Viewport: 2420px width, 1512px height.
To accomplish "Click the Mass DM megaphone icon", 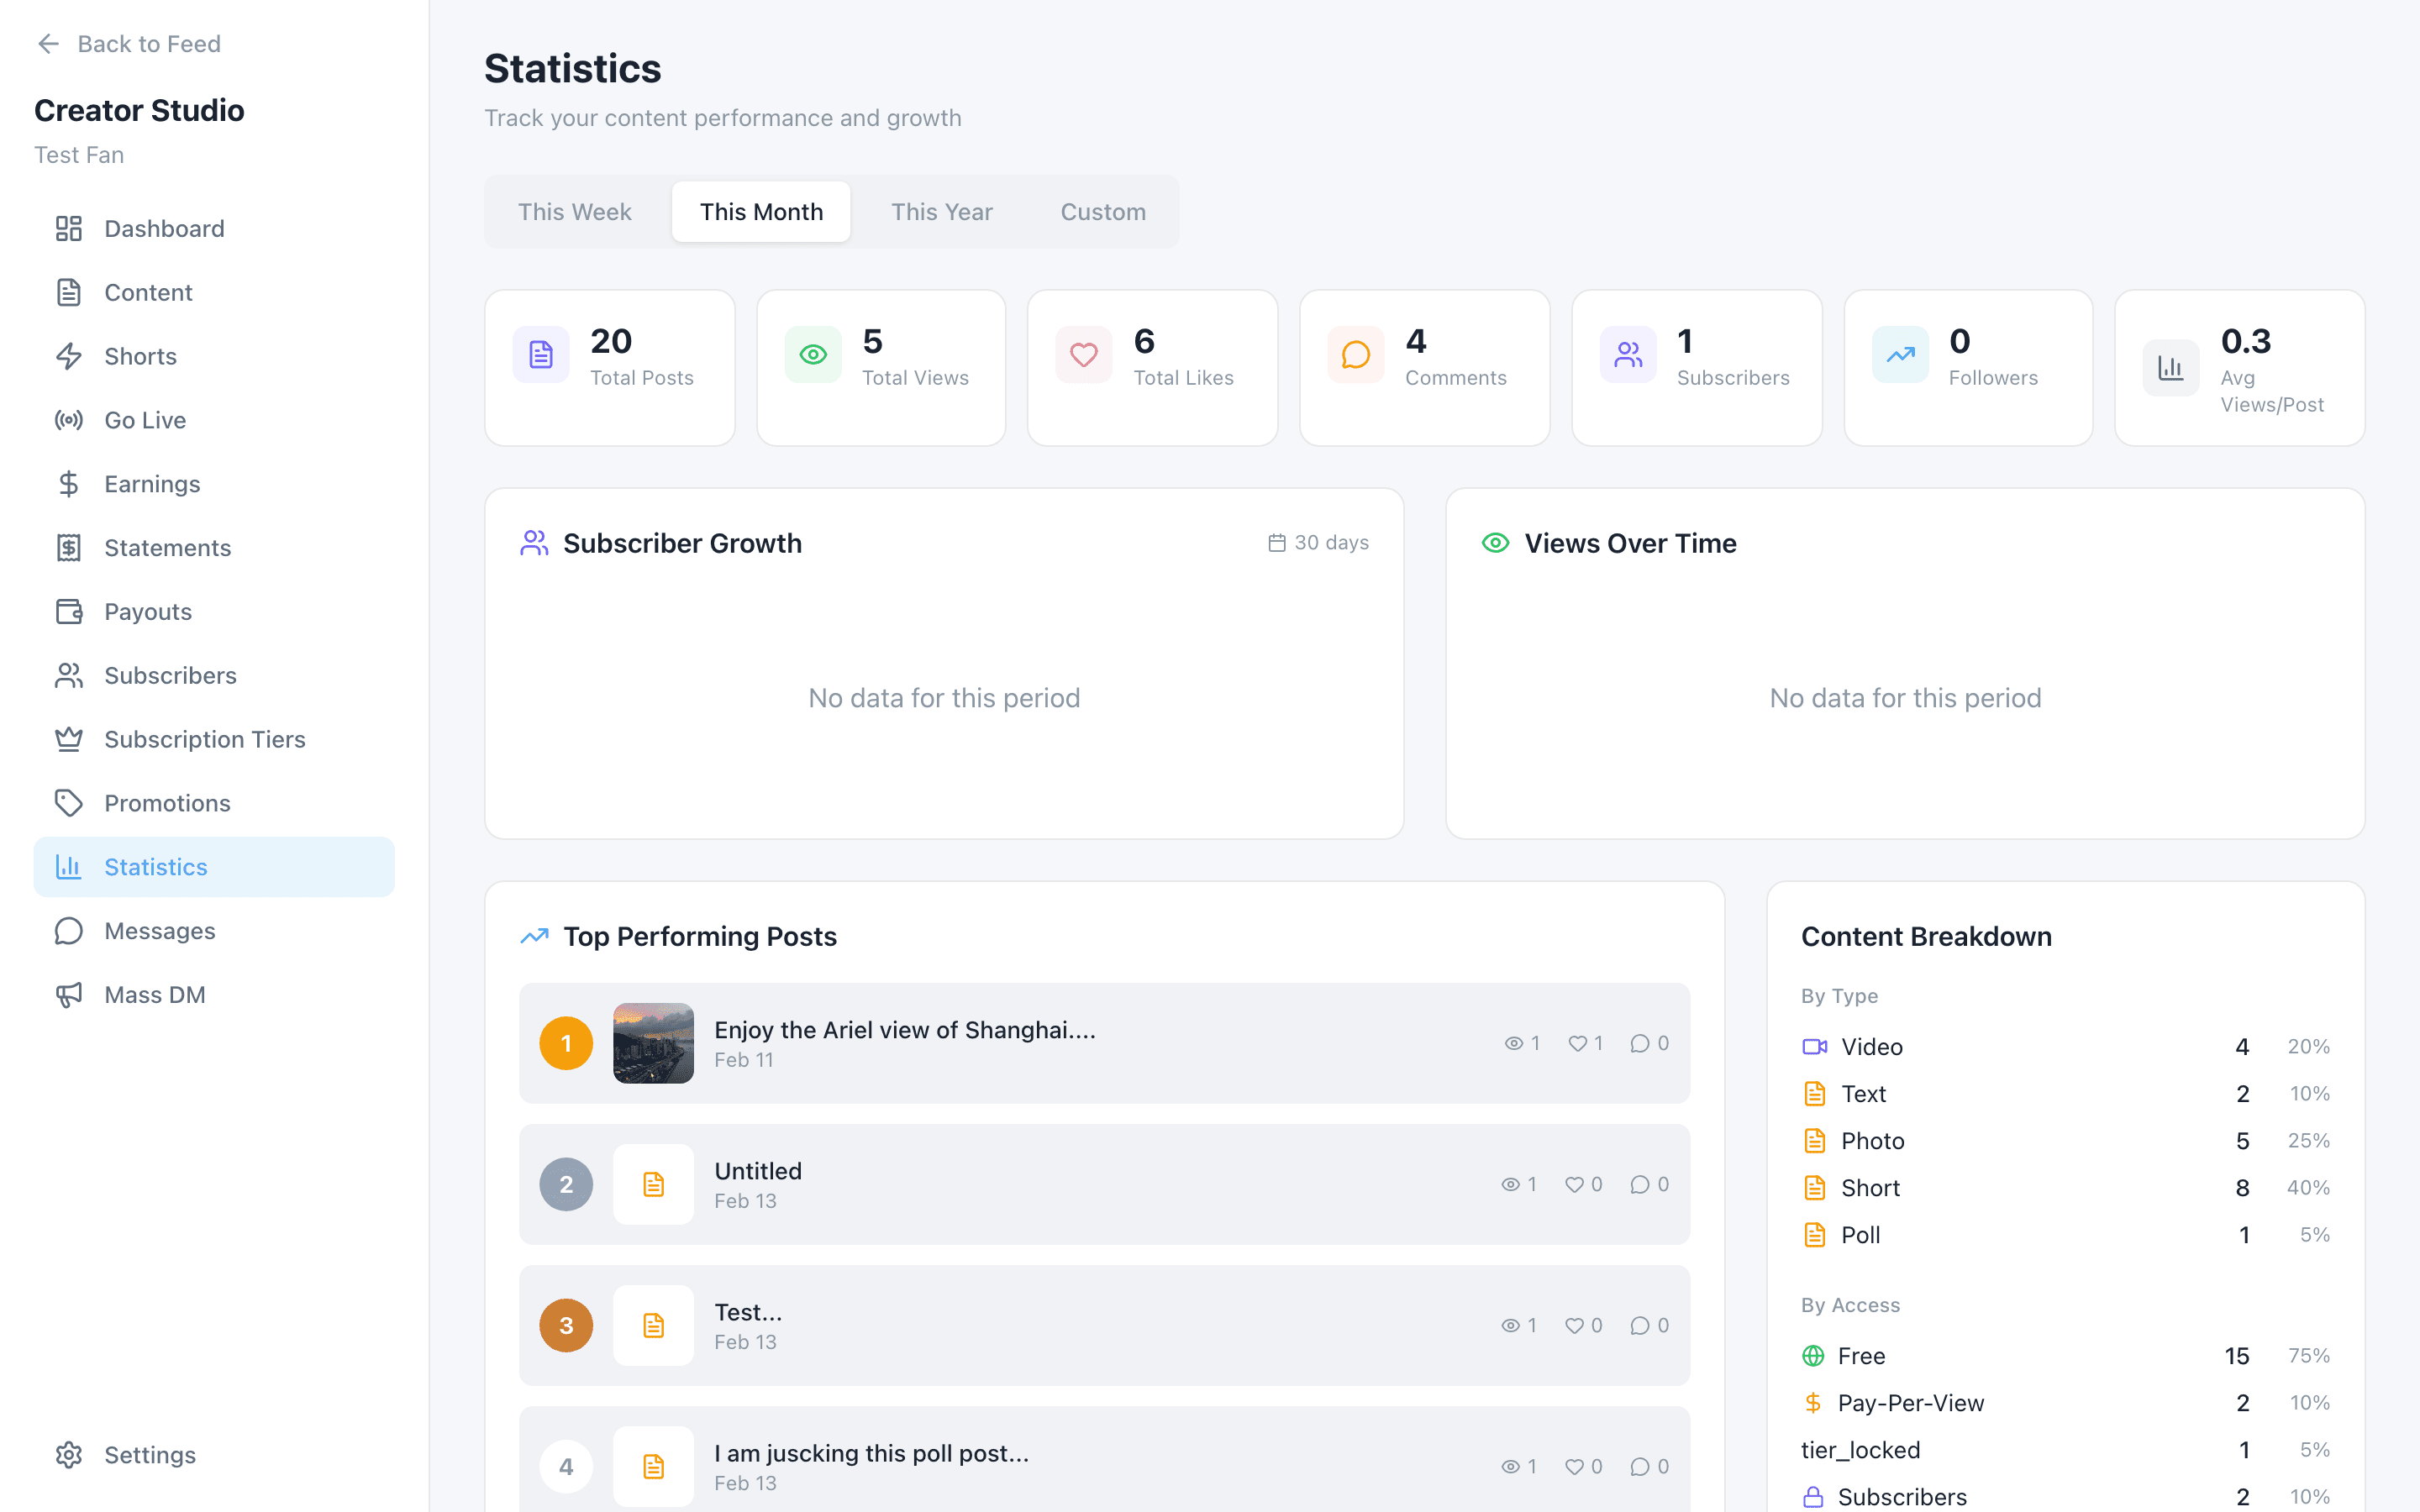I will coord(68,995).
